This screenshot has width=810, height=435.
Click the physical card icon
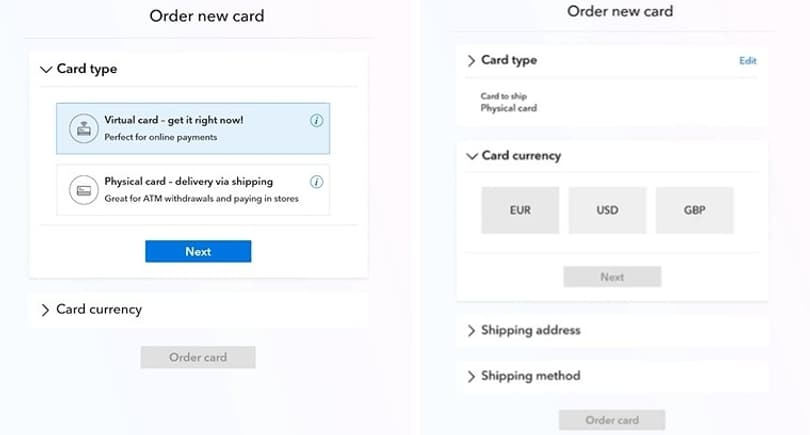tap(83, 190)
